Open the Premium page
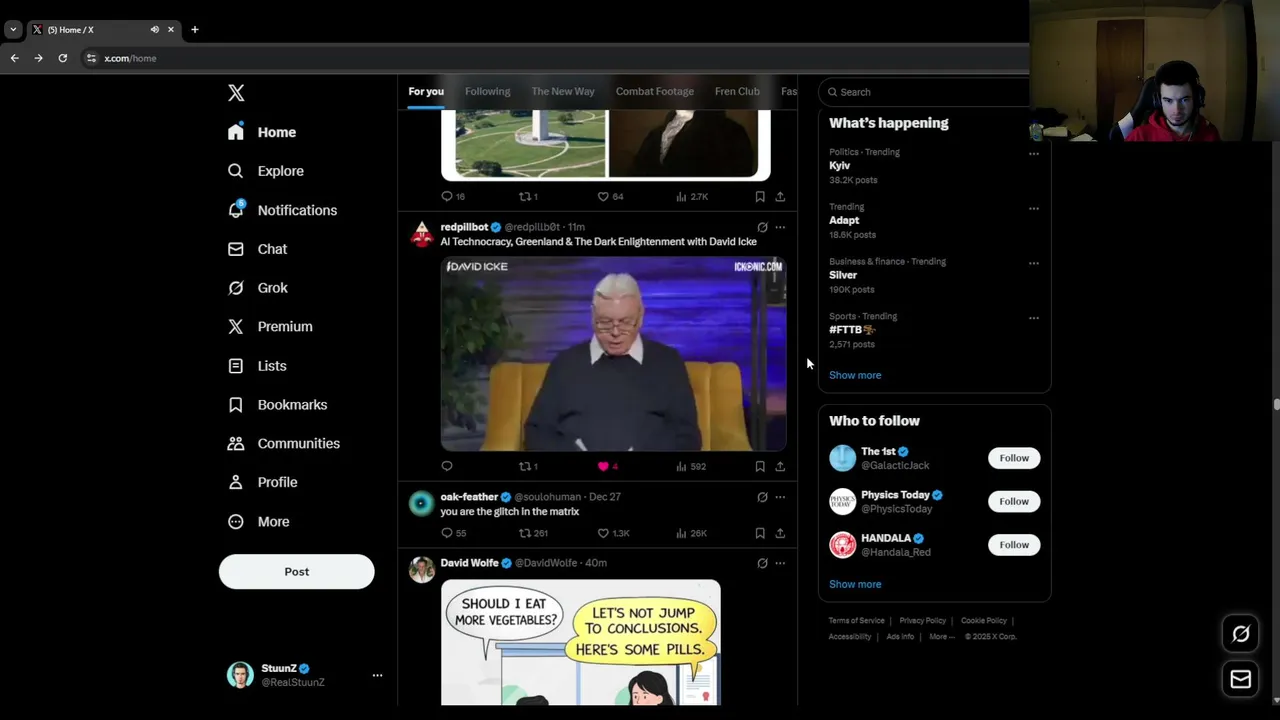1280x720 pixels. (270, 327)
